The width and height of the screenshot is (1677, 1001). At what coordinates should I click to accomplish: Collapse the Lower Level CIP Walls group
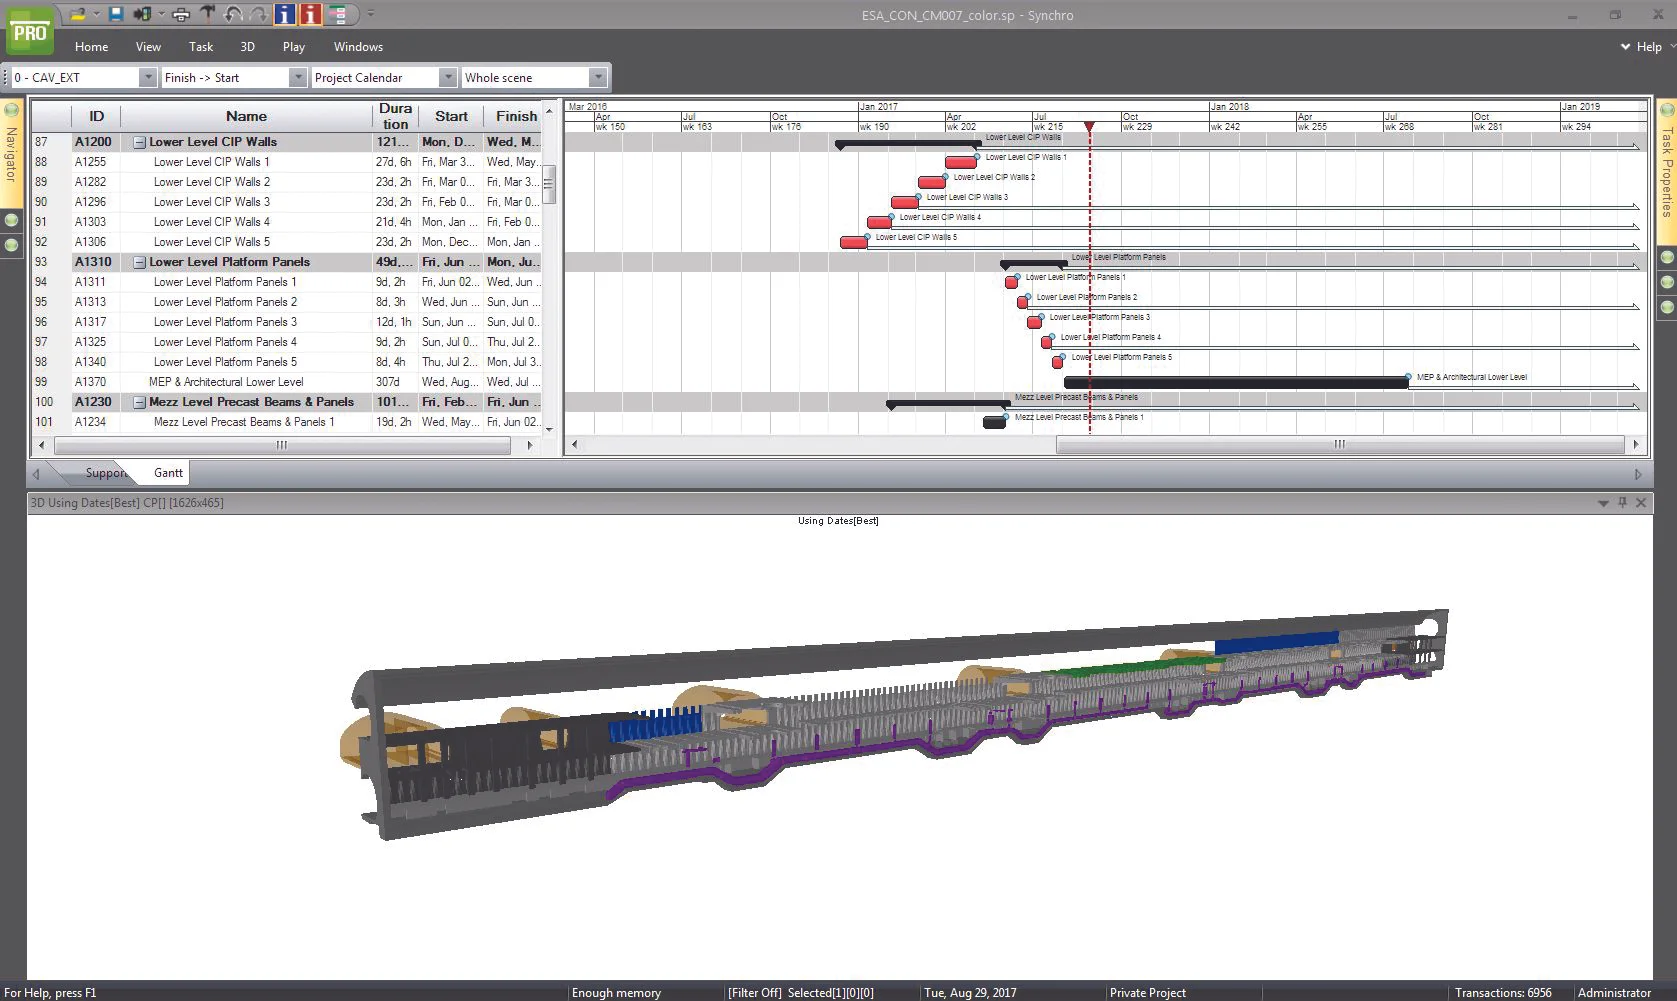pyautogui.click(x=140, y=142)
